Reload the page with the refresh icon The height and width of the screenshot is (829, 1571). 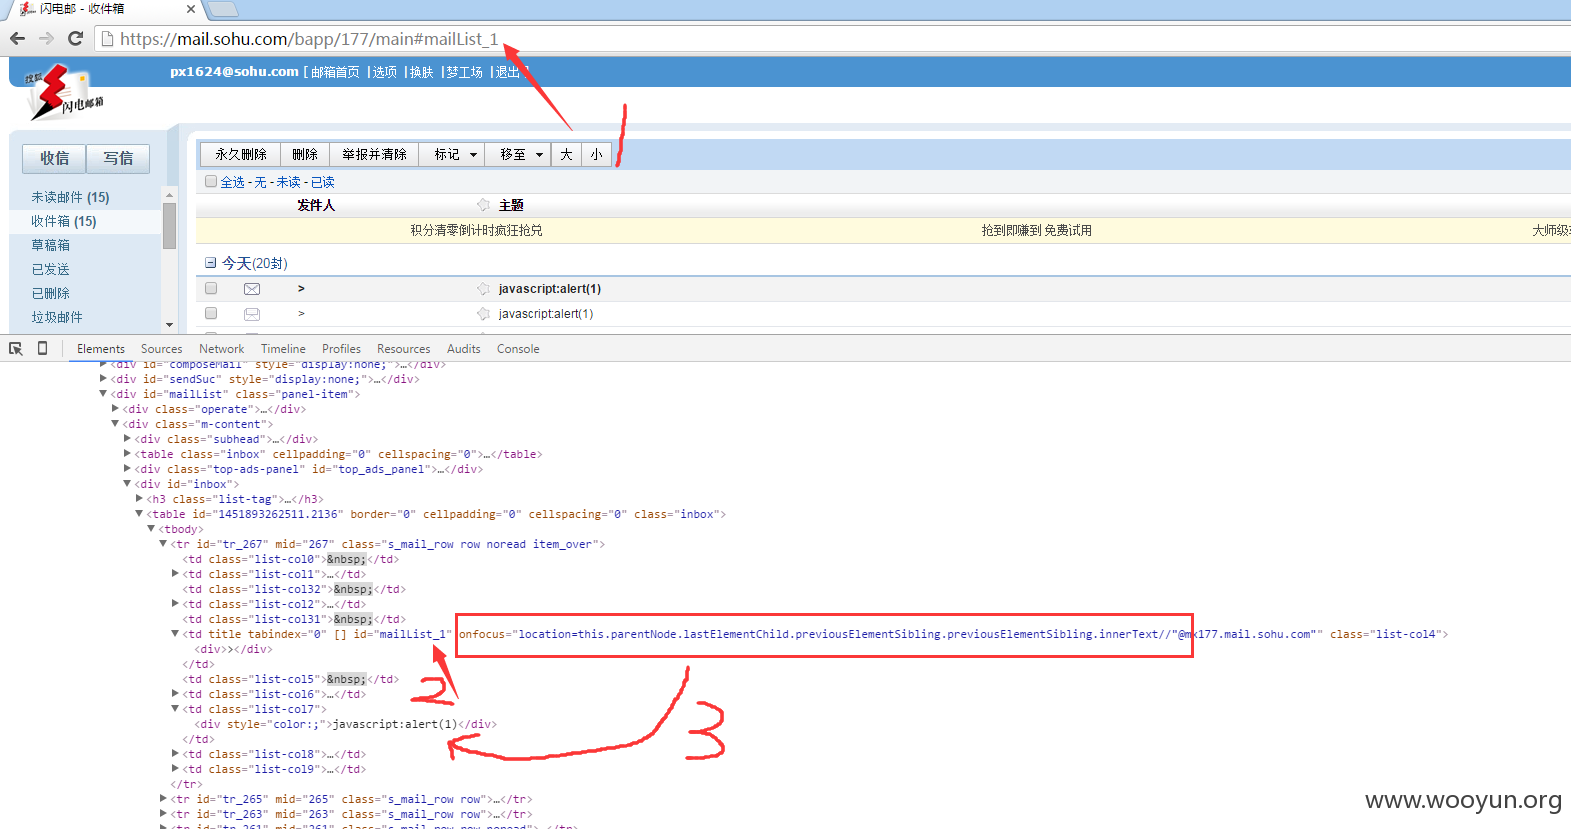tap(75, 38)
